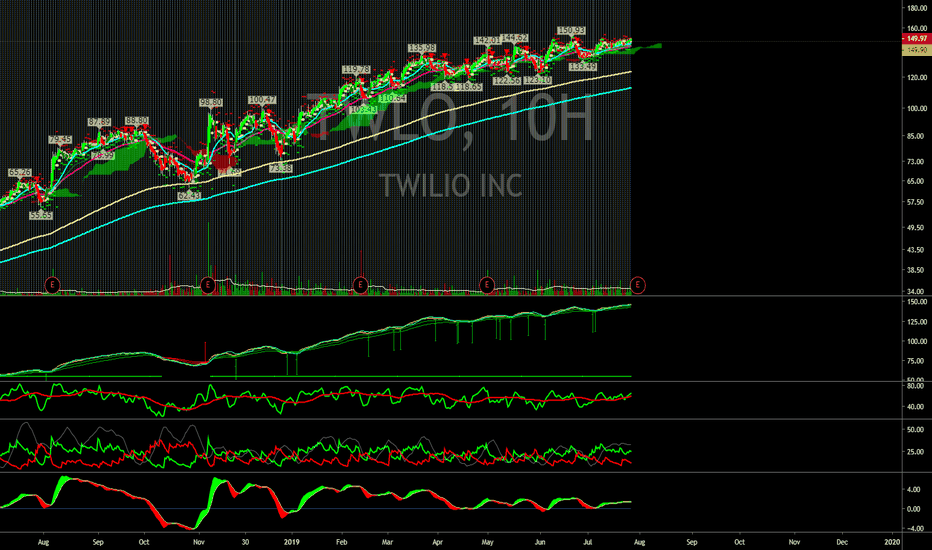Select the 62.43 low pivot label
The height and width of the screenshot is (550, 932).
click(x=189, y=195)
